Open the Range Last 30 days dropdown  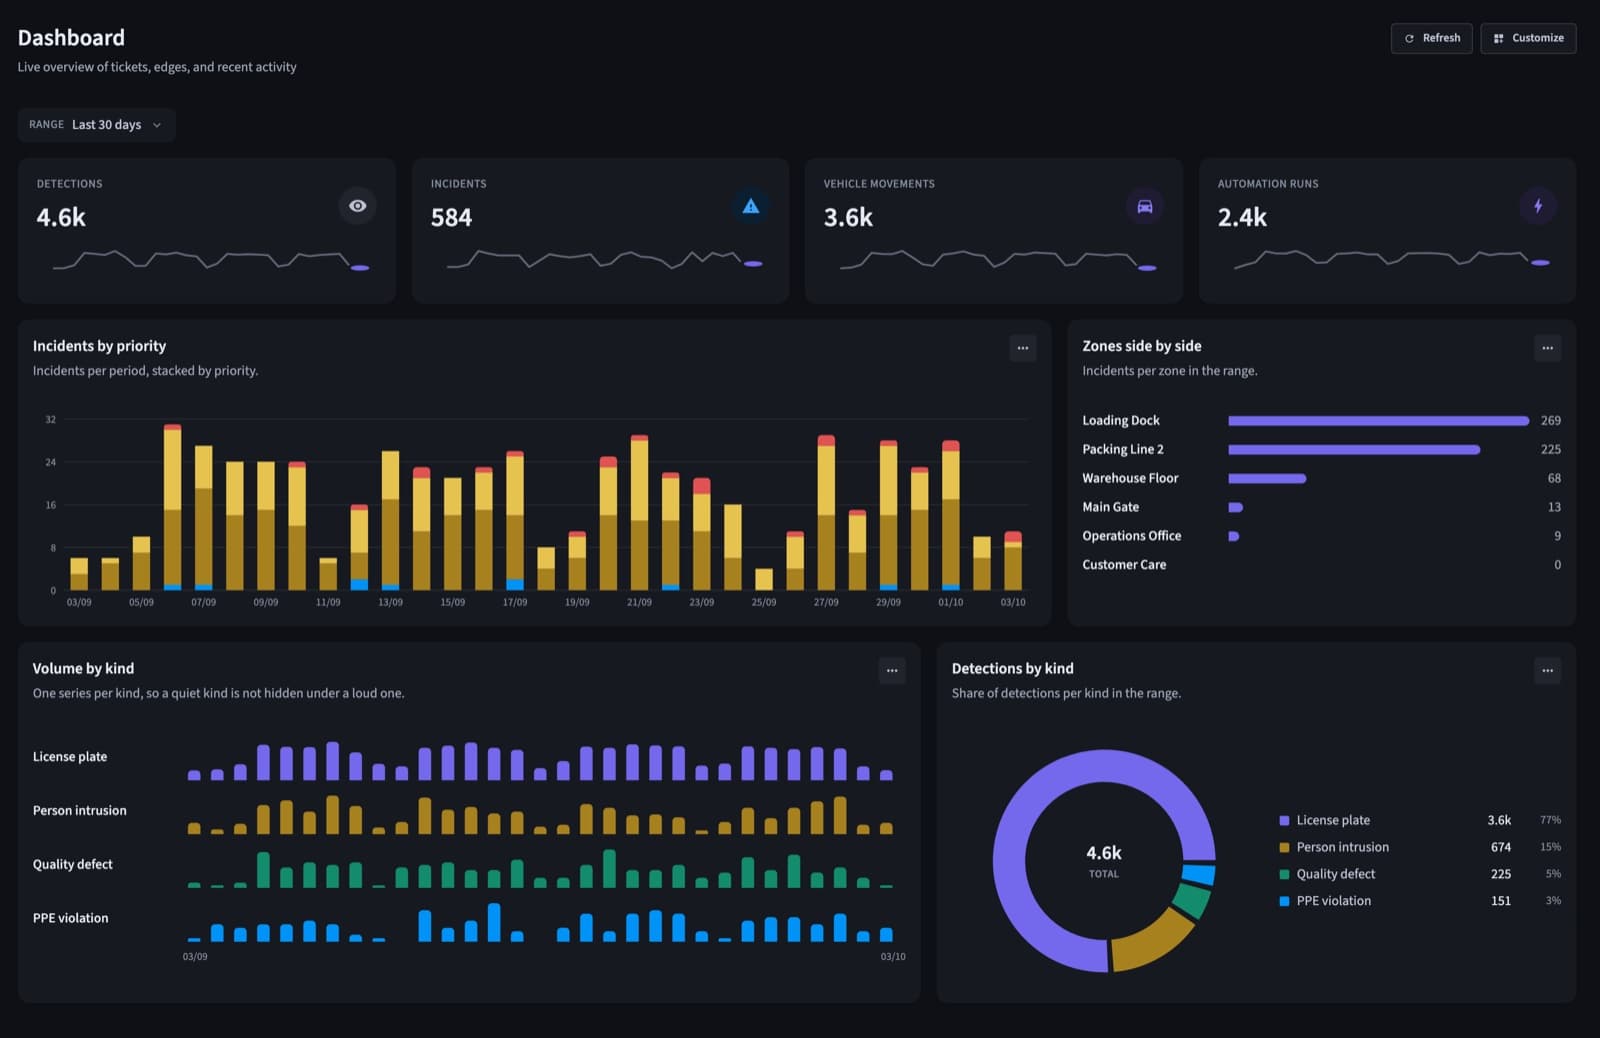click(96, 125)
